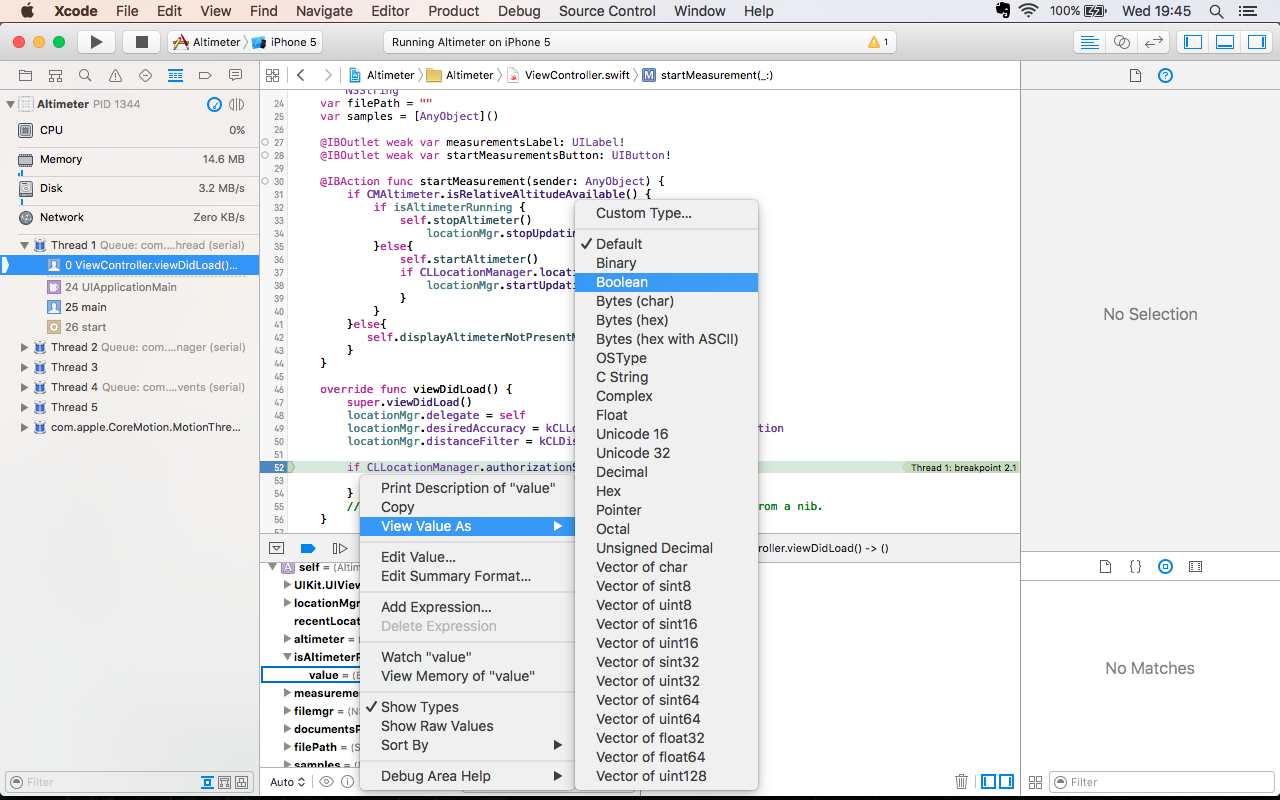Click the Stop button in the toolbar
1280x800 pixels.
click(141, 42)
